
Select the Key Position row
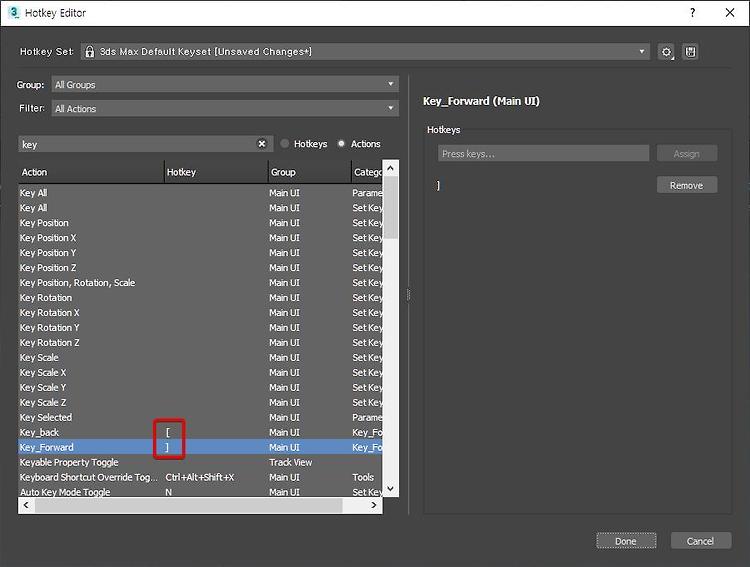point(200,222)
